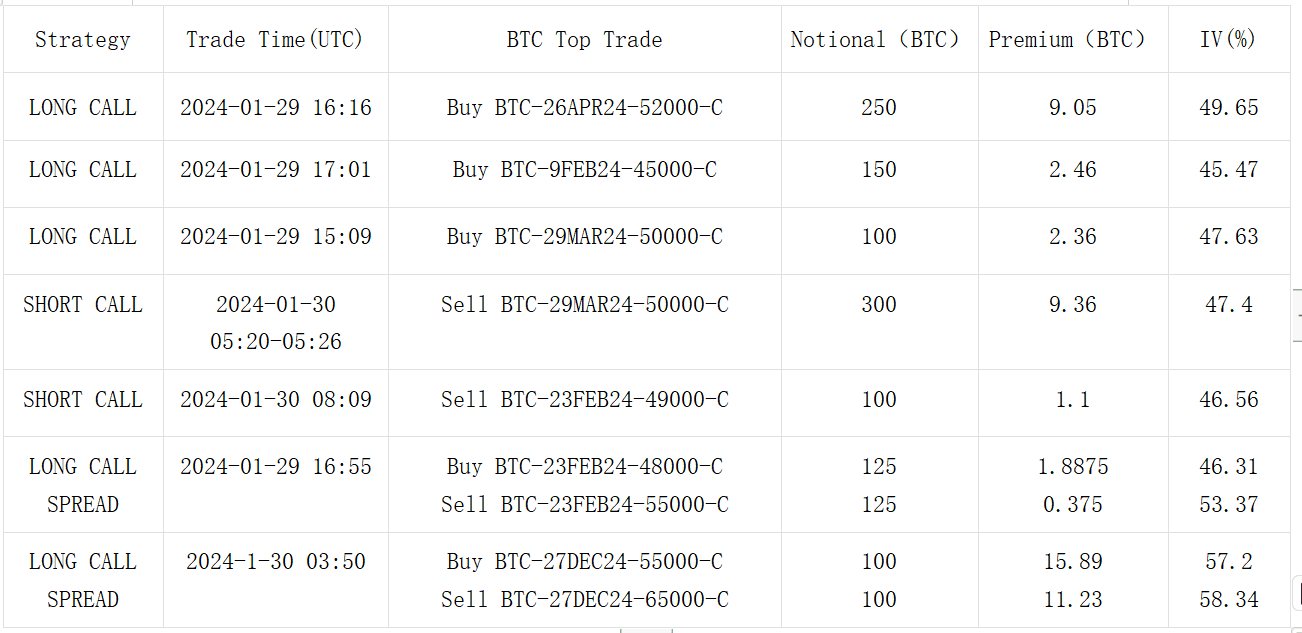This screenshot has height=633, width=1302.
Task: Click the 2024-01-30 08:09 trade time cell
Action: pos(275,400)
